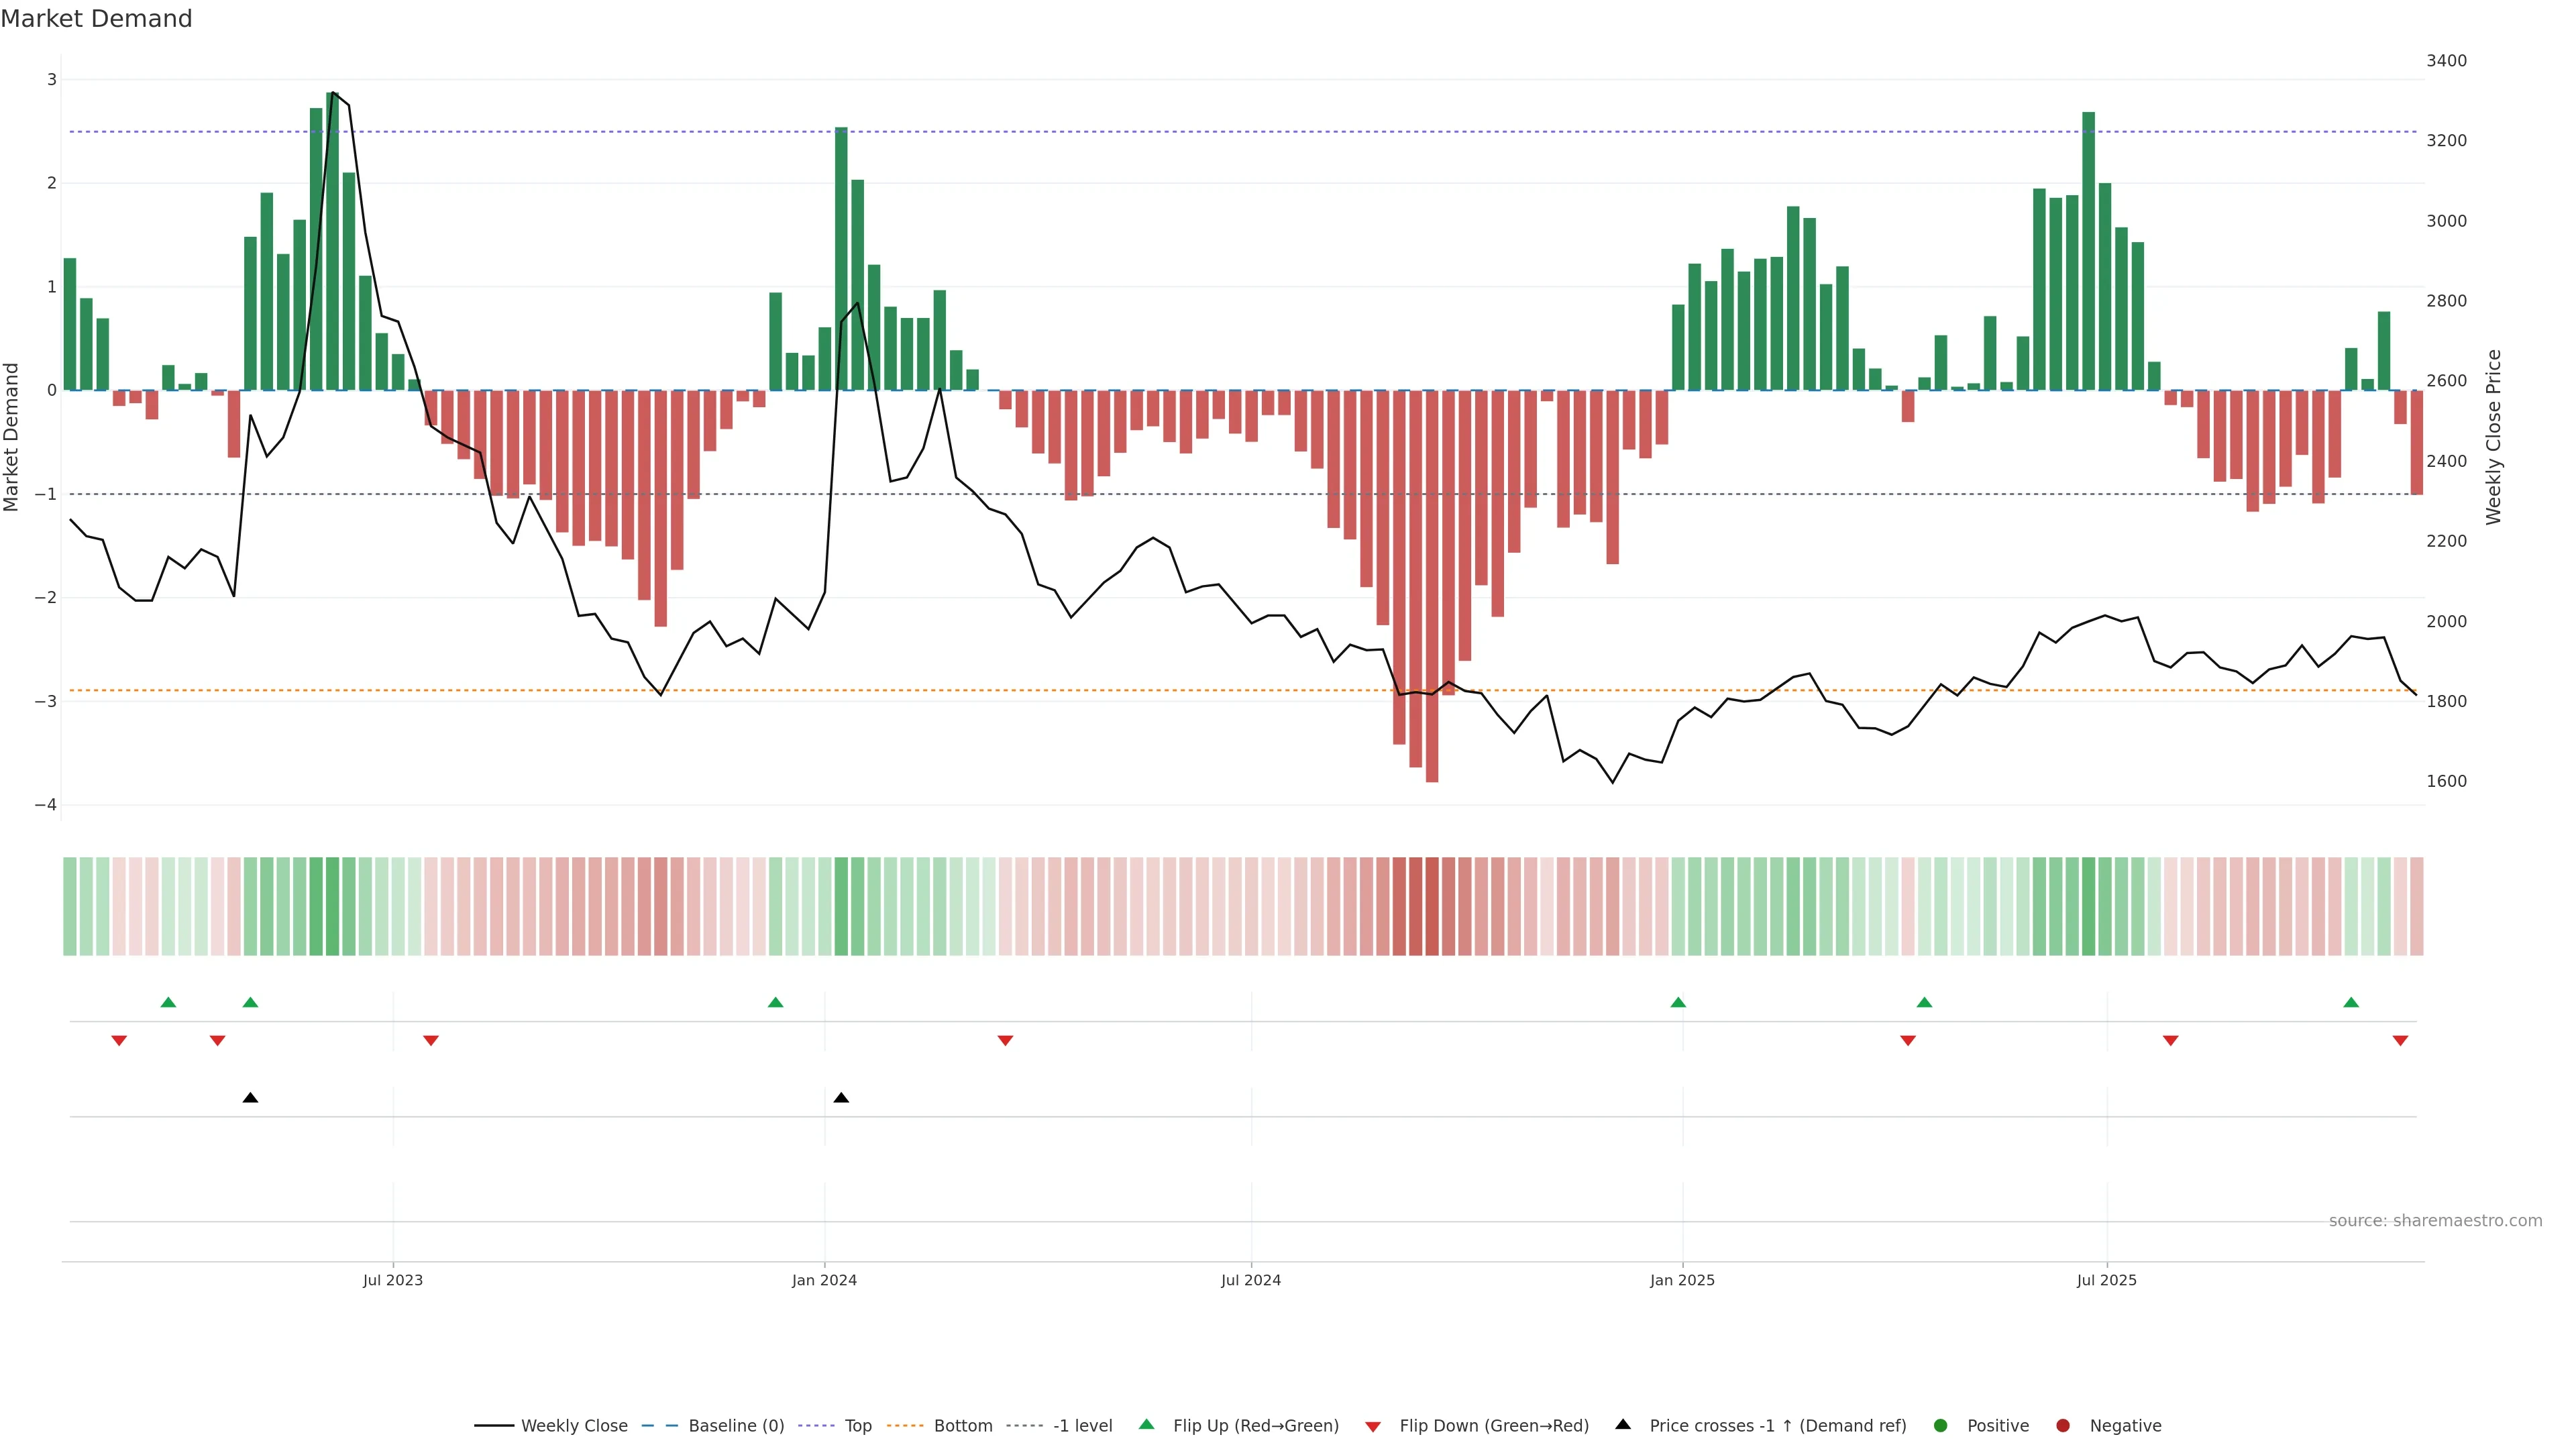
Task: Click the green Positive dot legend icon
Action: [1940, 1425]
